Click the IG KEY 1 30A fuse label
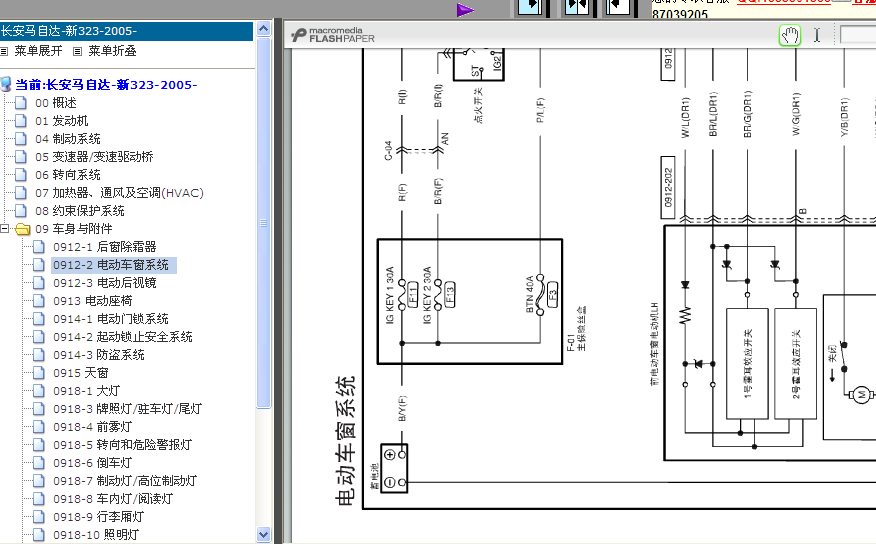 click(x=390, y=295)
